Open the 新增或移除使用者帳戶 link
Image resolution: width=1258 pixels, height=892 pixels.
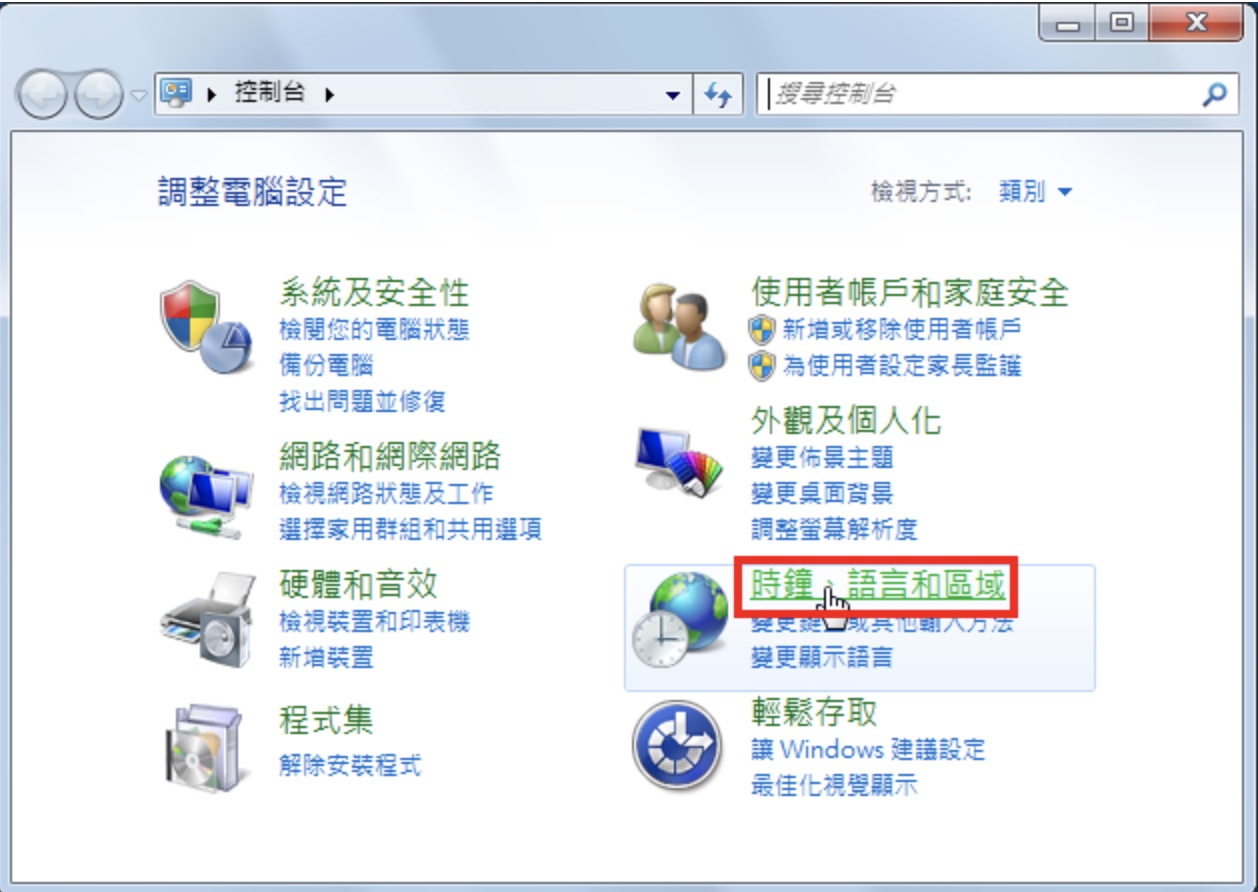tap(901, 328)
